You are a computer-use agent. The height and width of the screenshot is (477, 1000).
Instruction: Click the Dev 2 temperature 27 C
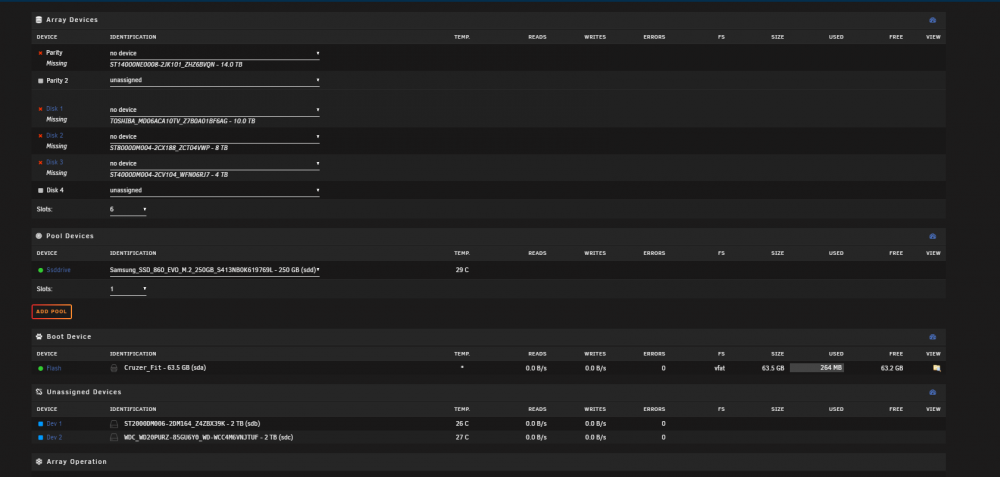462,438
